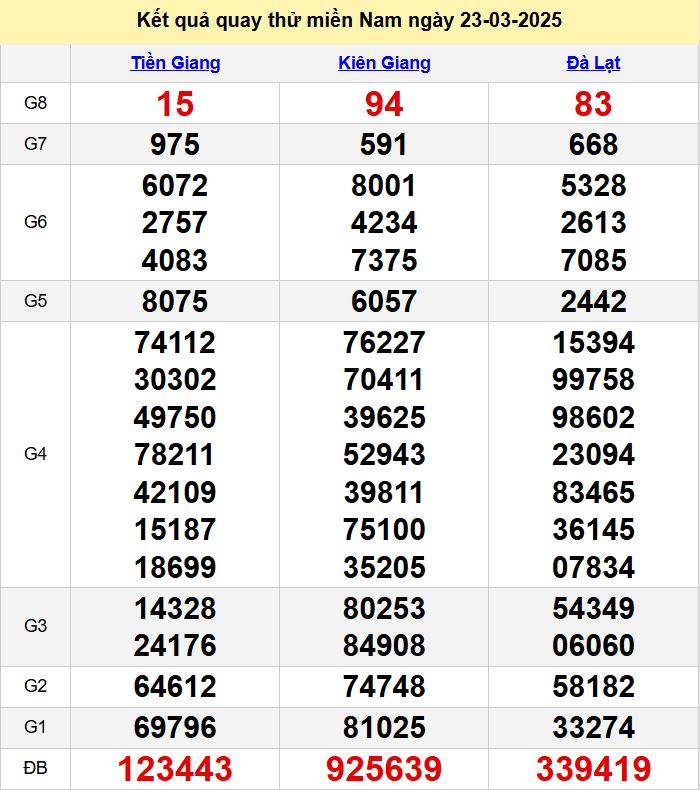Click G6 value 7085
700x790 pixels.
point(594,260)
